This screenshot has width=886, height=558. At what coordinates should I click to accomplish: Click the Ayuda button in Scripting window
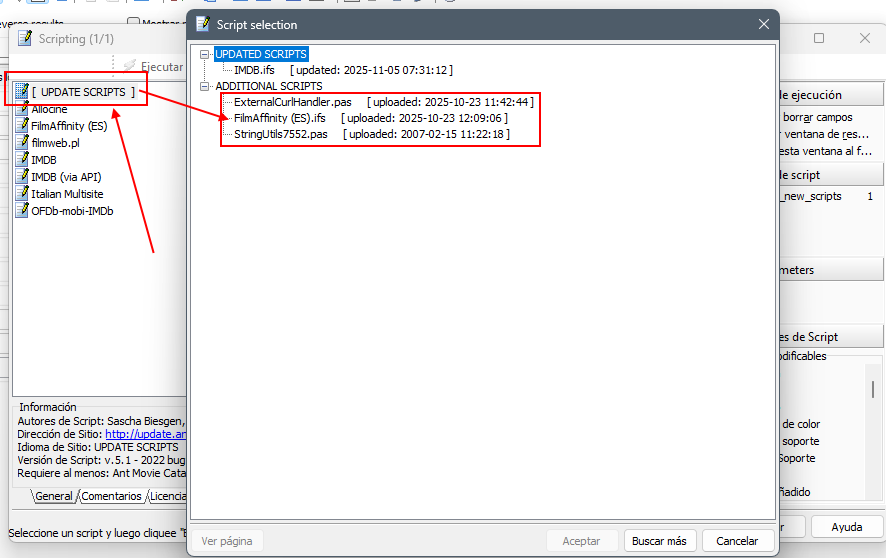click(846, 527)
